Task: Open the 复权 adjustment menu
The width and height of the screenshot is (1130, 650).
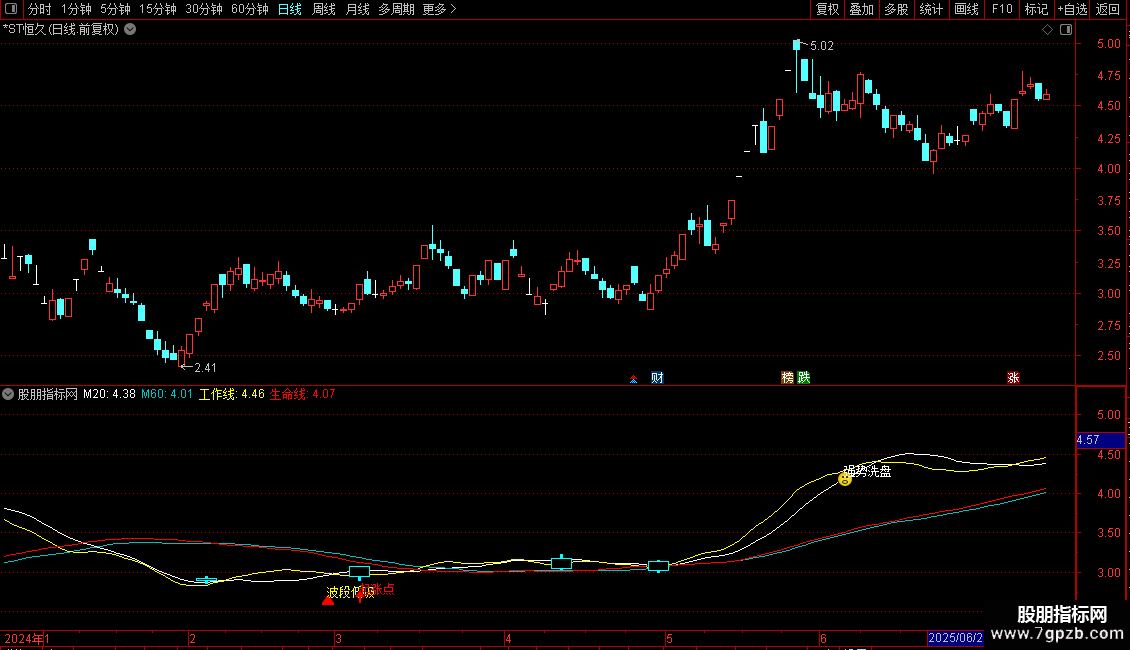Action: pos(827,9)
